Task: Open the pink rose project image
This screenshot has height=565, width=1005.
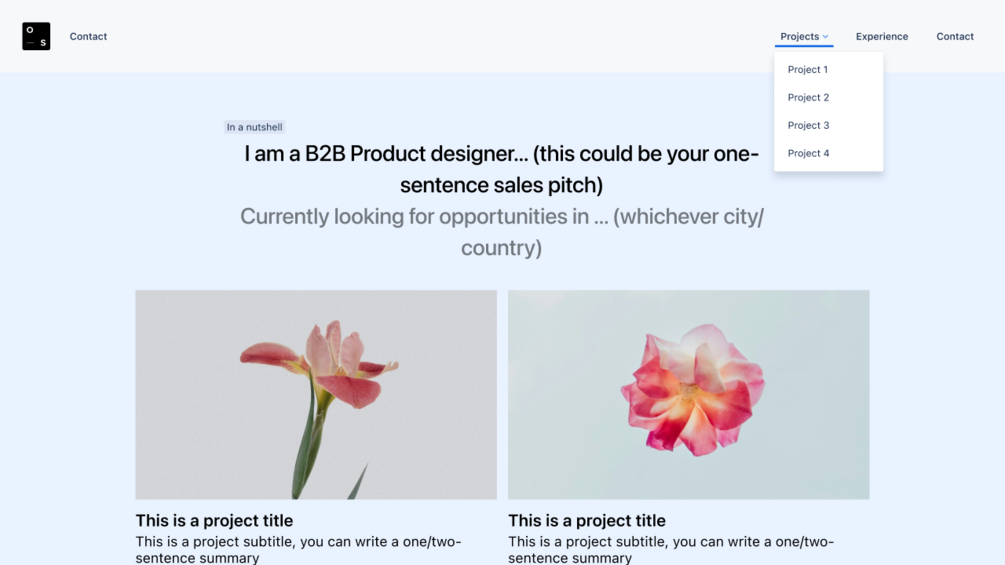Action: click(x=688, y=394)
